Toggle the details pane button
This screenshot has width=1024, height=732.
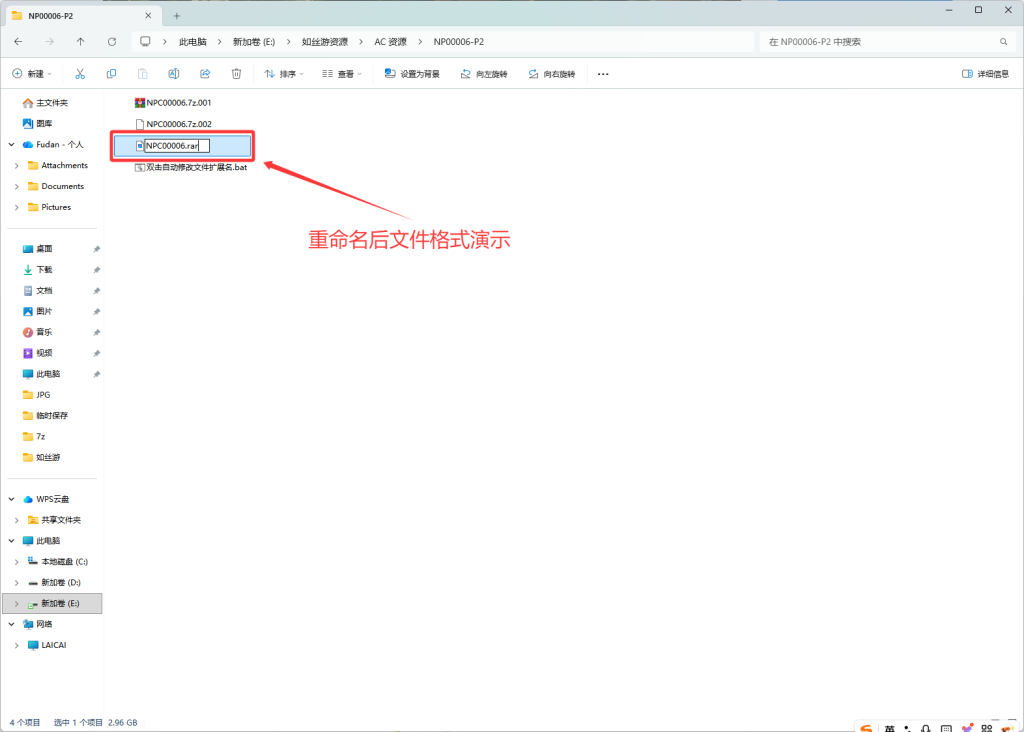[x=985, y=74]
